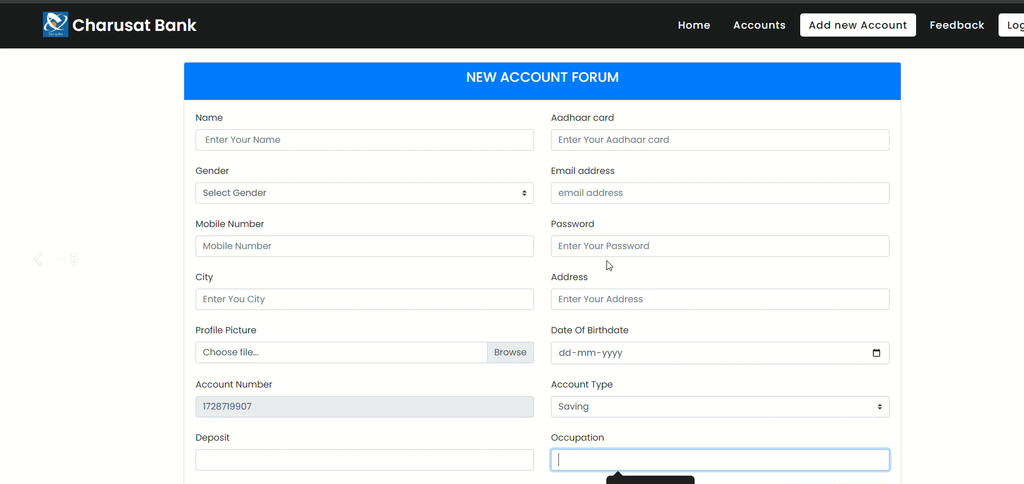Focus the email address input
Viewport: 1024px width, 484px height.
point(720,193)
